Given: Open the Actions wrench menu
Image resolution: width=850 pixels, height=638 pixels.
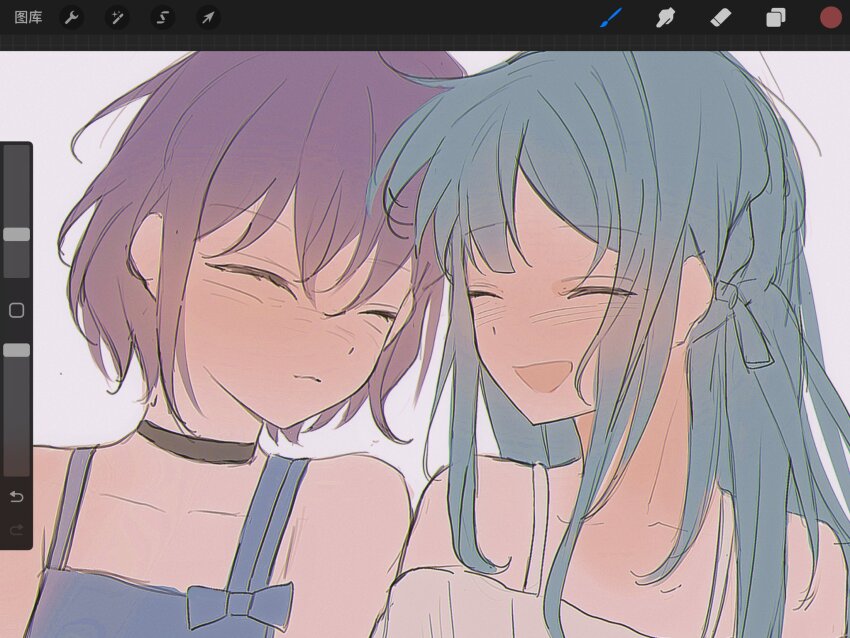Looking at the screenshot, I should coord(71,16).
